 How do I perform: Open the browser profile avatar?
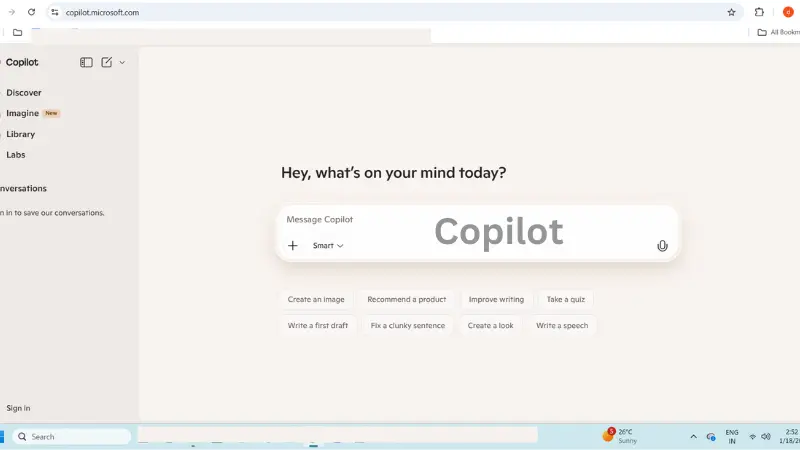pos(788,12)
